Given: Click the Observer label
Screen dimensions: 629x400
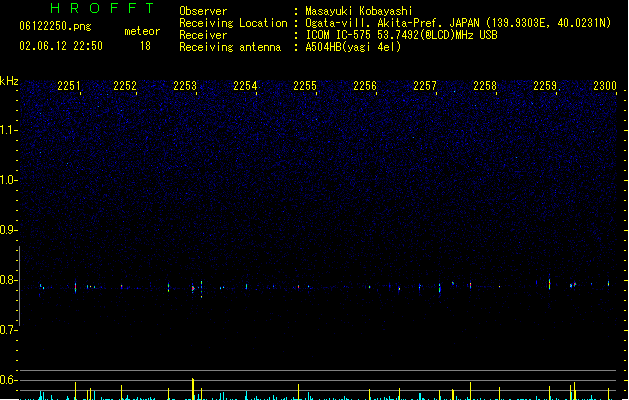Looking at the screenshot, I should click(x=203, y=11).
